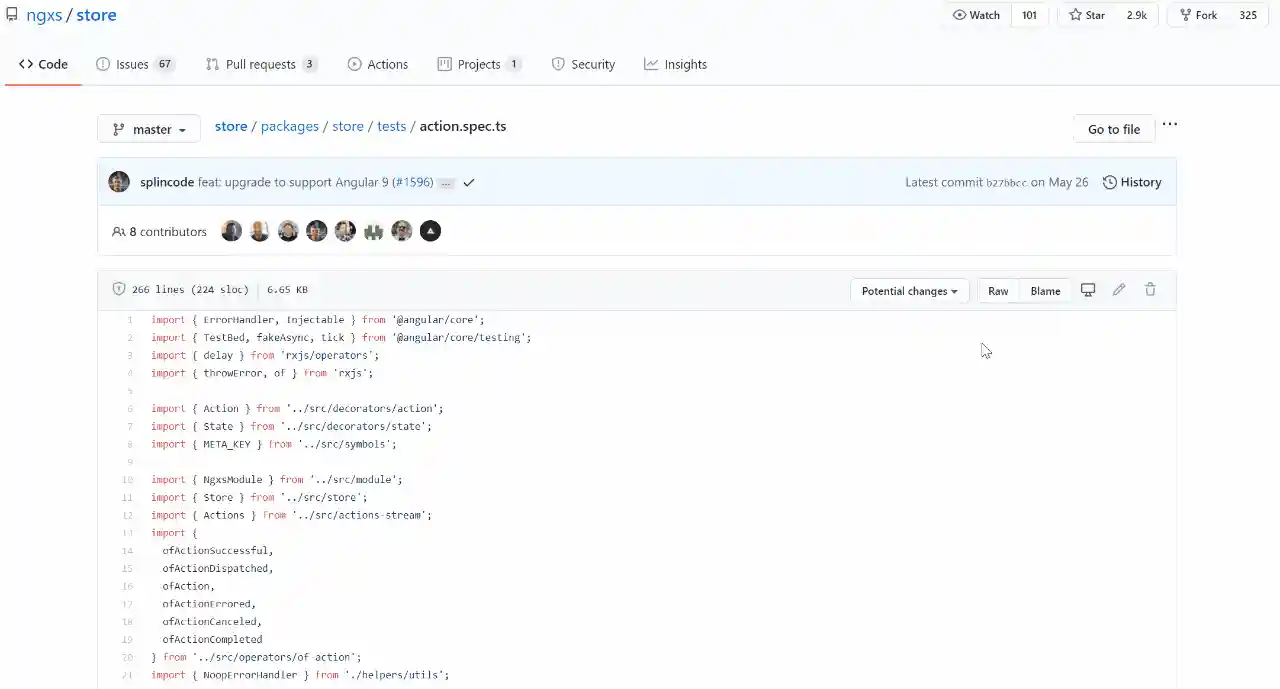Screen dimensions: 1280x689
Task: Click the pencil edit file icon
Action: coord(1119,290)
